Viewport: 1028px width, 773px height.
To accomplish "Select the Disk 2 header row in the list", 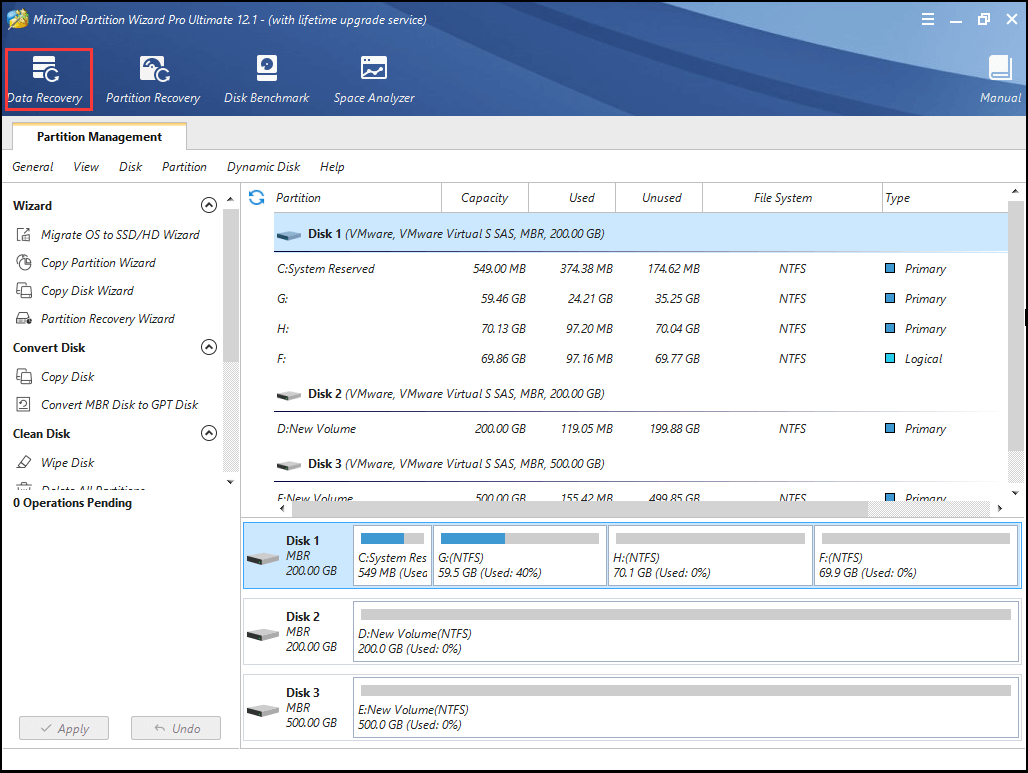I will [641, 394].
